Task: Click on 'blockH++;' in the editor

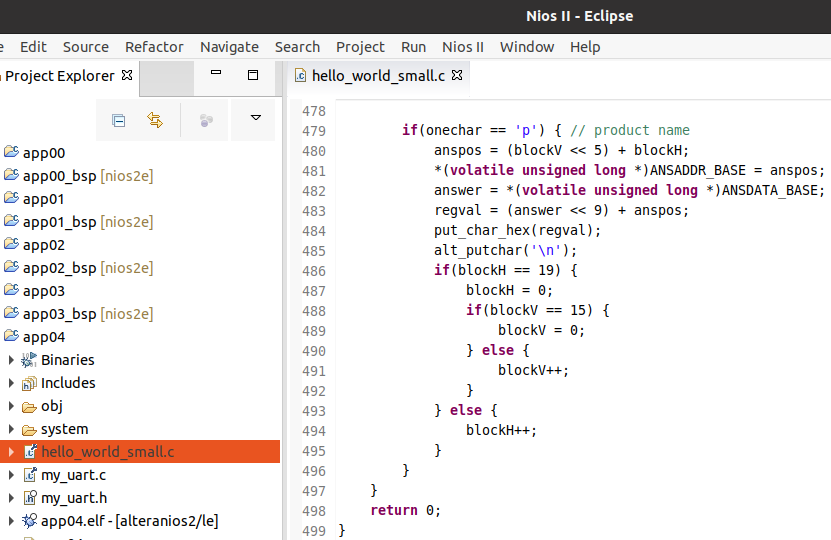Action: tap(501, 430)
